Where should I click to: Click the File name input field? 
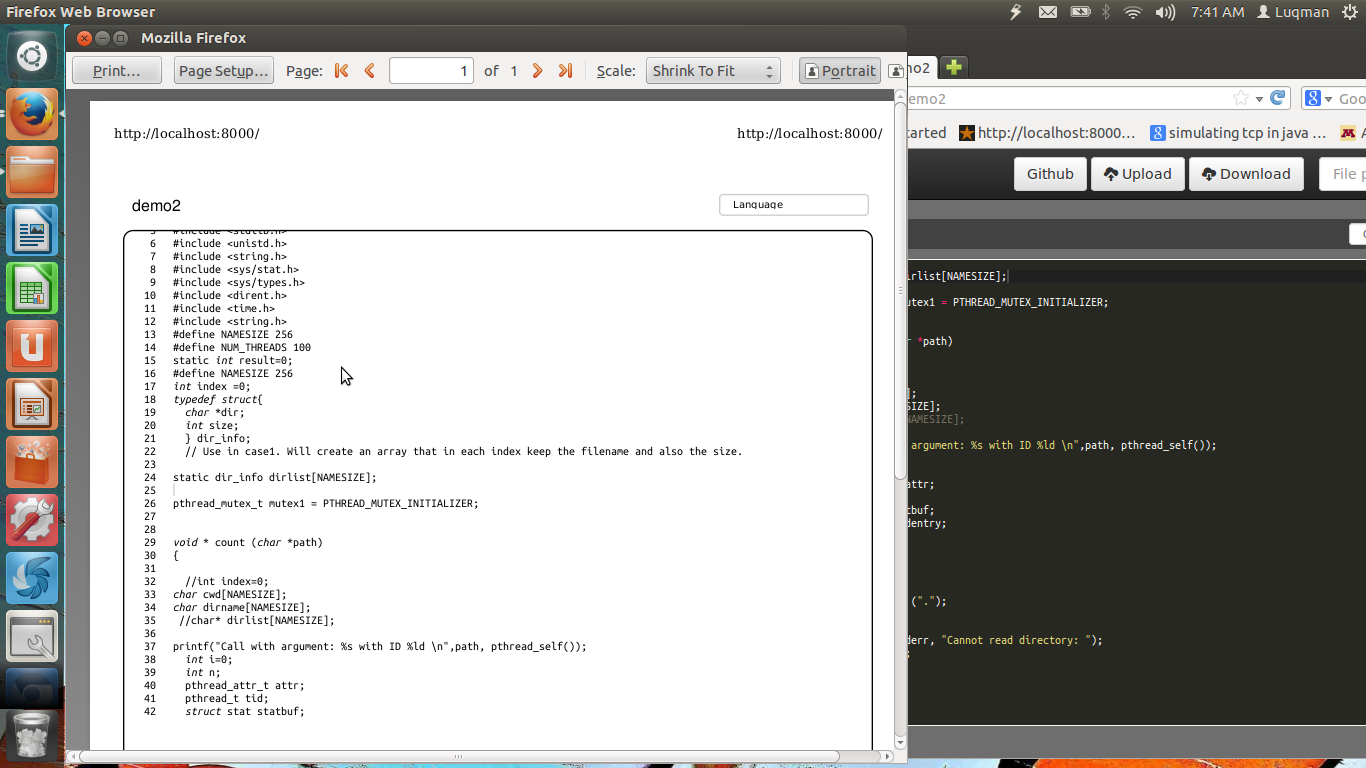(x=1343, y=174)
